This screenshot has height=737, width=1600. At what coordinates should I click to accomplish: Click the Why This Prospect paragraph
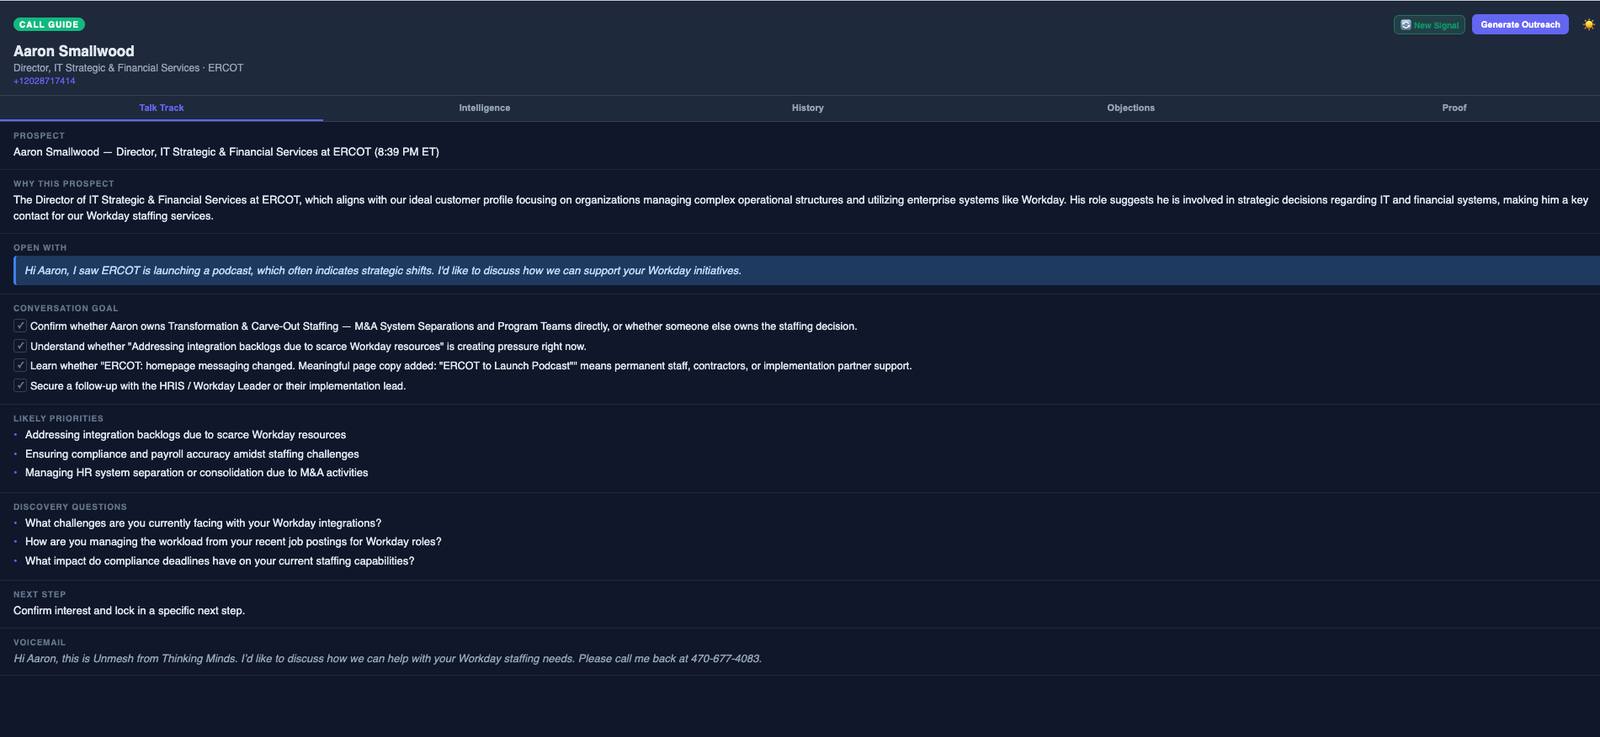pos(800,208)
